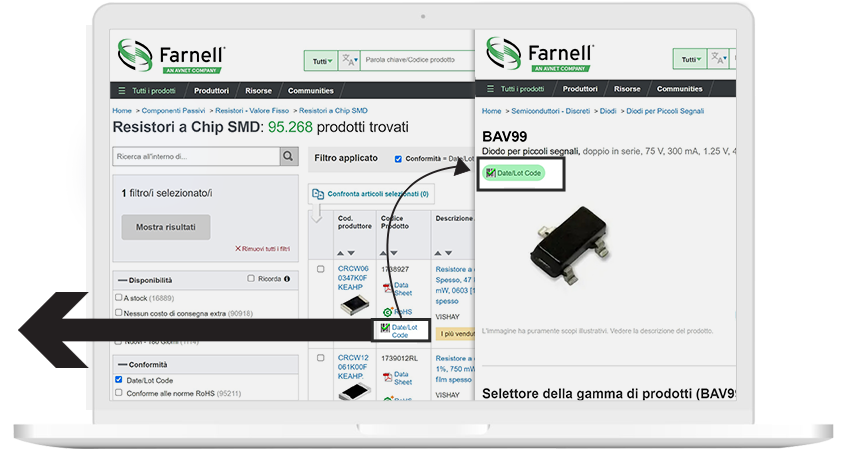850x454 pixels.
Task: Open Risorse menu in BAV99 window
Action: (x=627, y=89)
